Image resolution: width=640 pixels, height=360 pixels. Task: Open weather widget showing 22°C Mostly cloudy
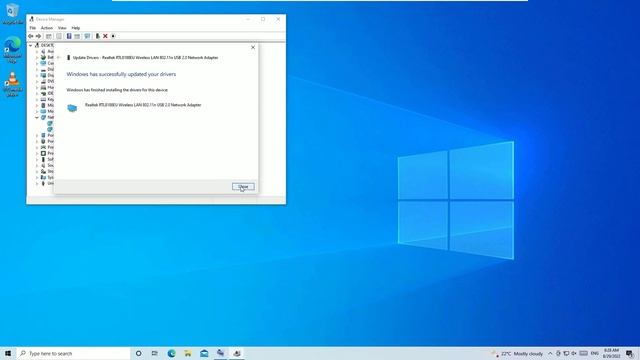pyautogui.click(x=518, y=353)
